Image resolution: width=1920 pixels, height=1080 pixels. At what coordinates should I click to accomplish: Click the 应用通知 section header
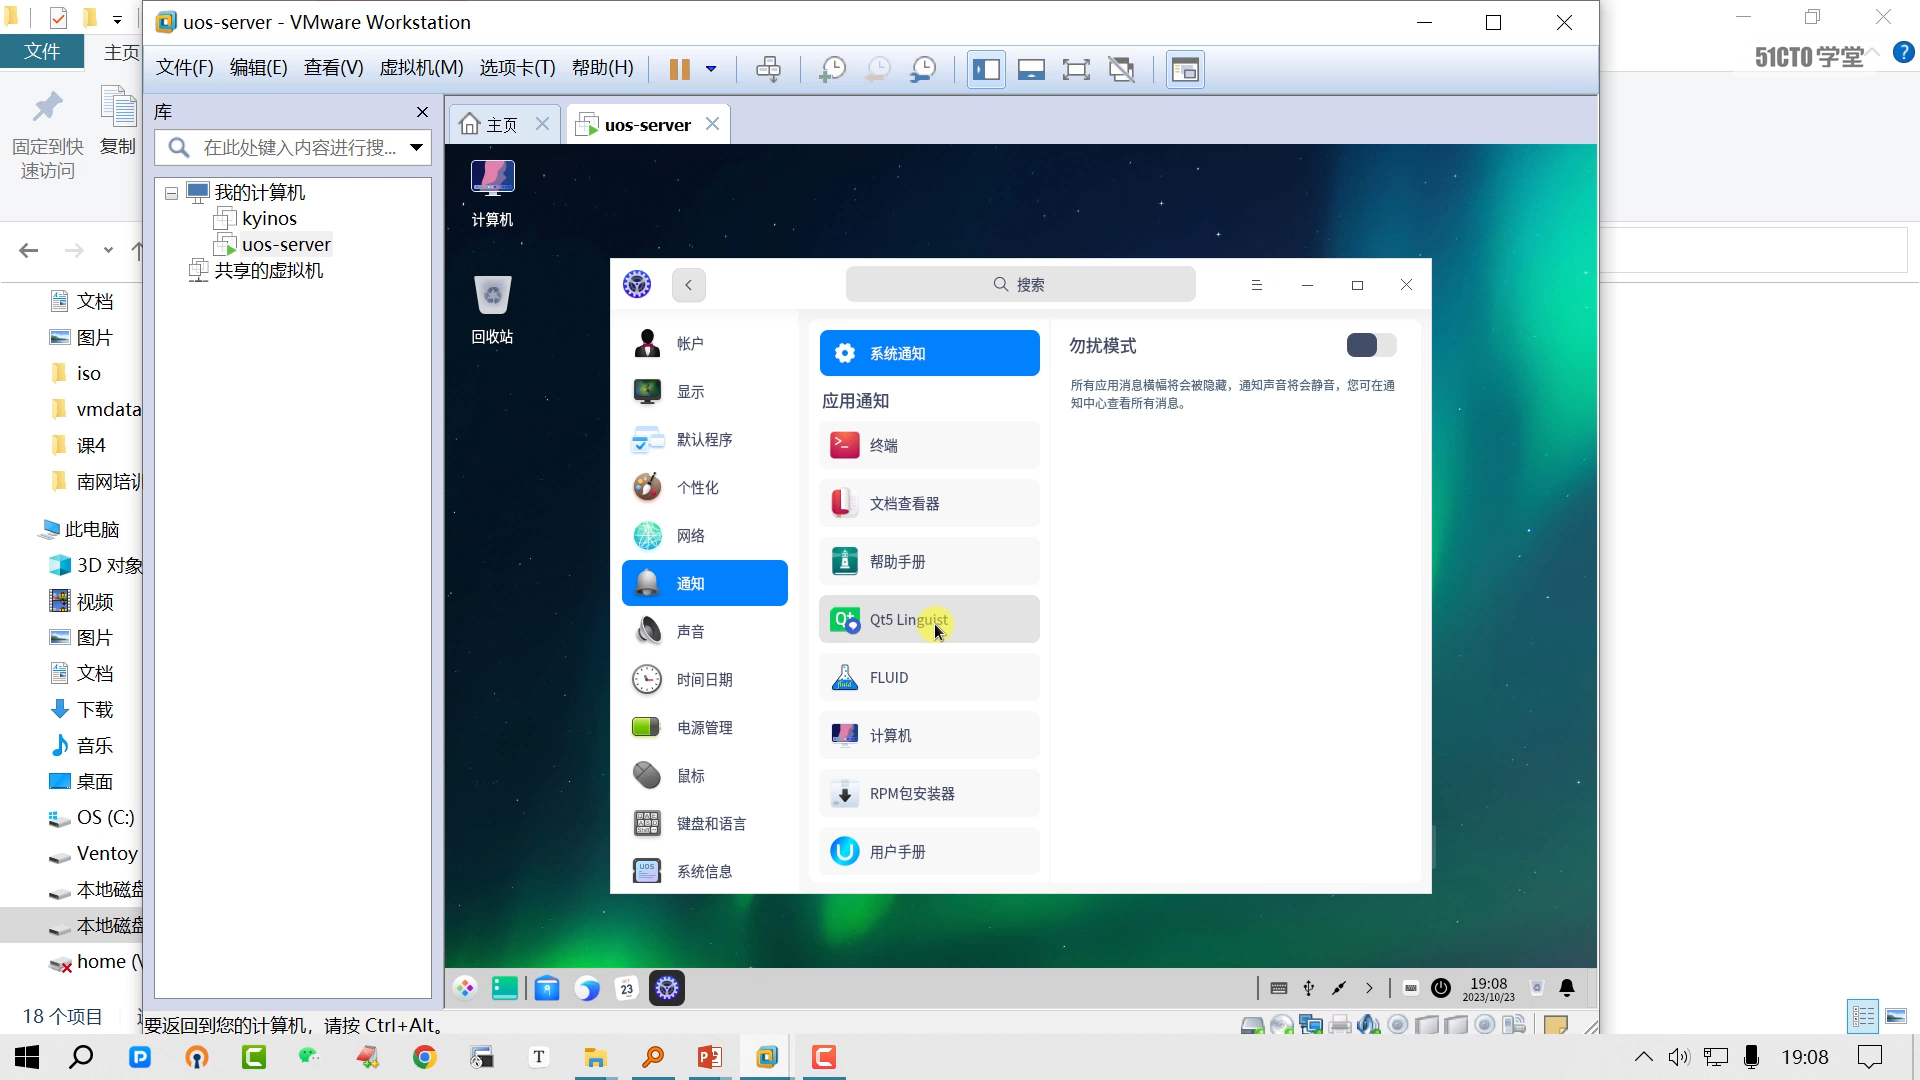855,400
